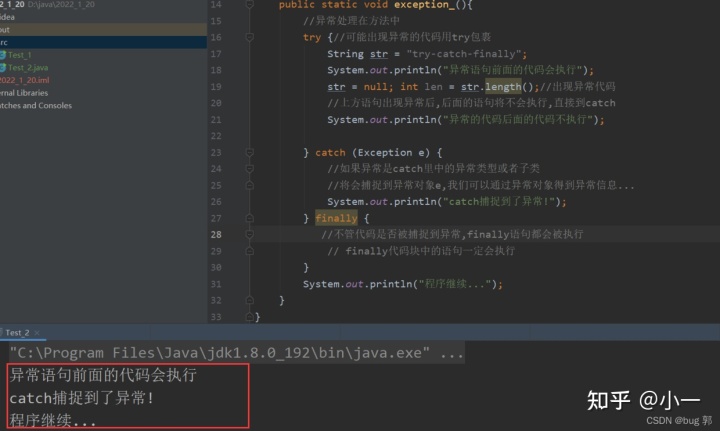The image size is (720, 431).
Task: Click the Exception e parameter on line 23
Action: [391, 152]
